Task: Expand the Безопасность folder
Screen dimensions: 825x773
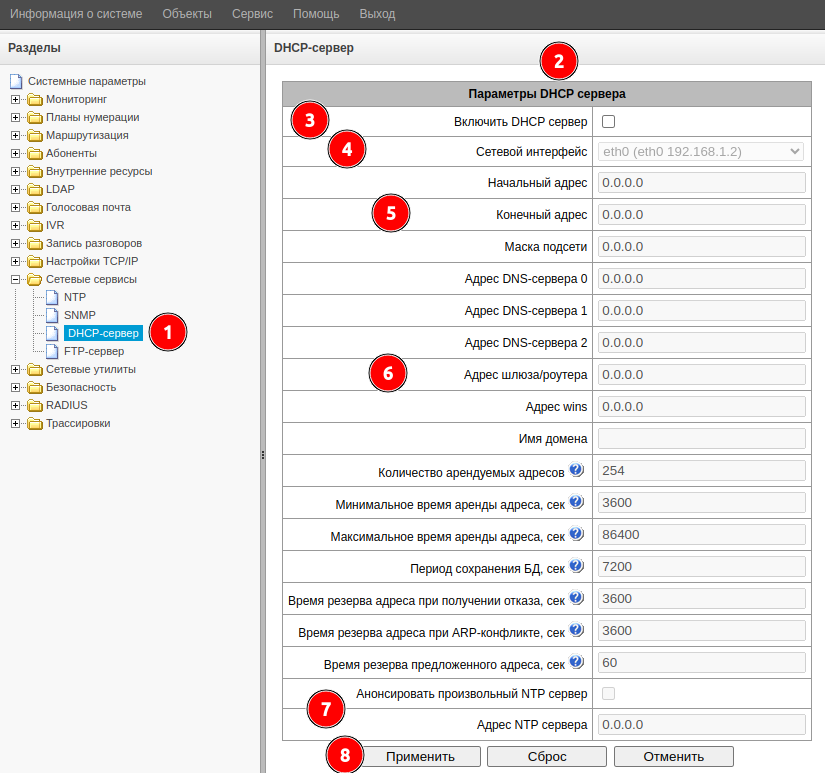Action: click(x=16, y=387)
